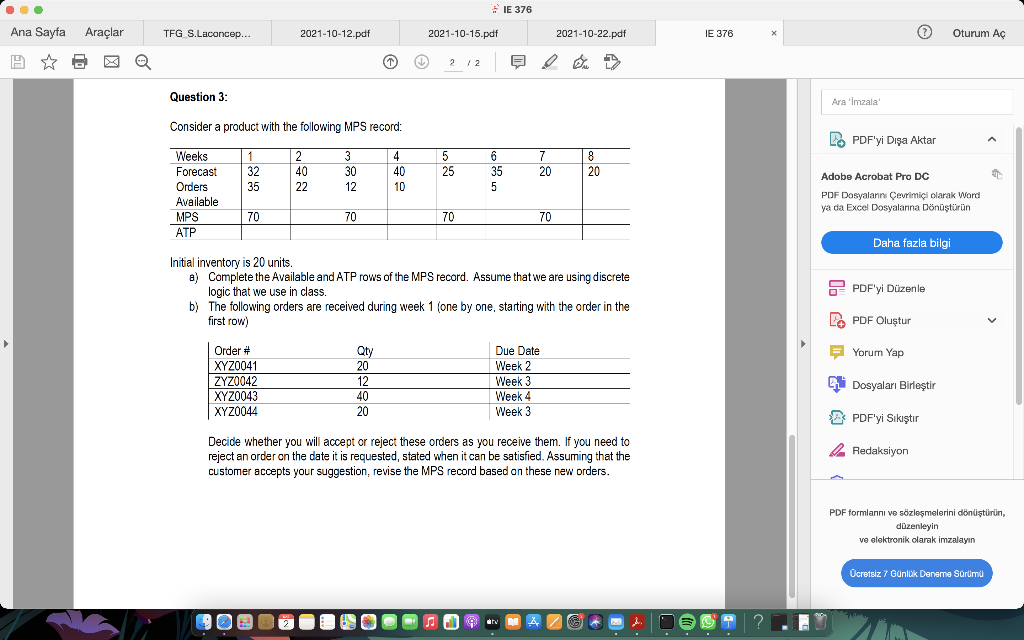Send file by email envelope icon
The image size is (1024, 640).
pos(112,62)
